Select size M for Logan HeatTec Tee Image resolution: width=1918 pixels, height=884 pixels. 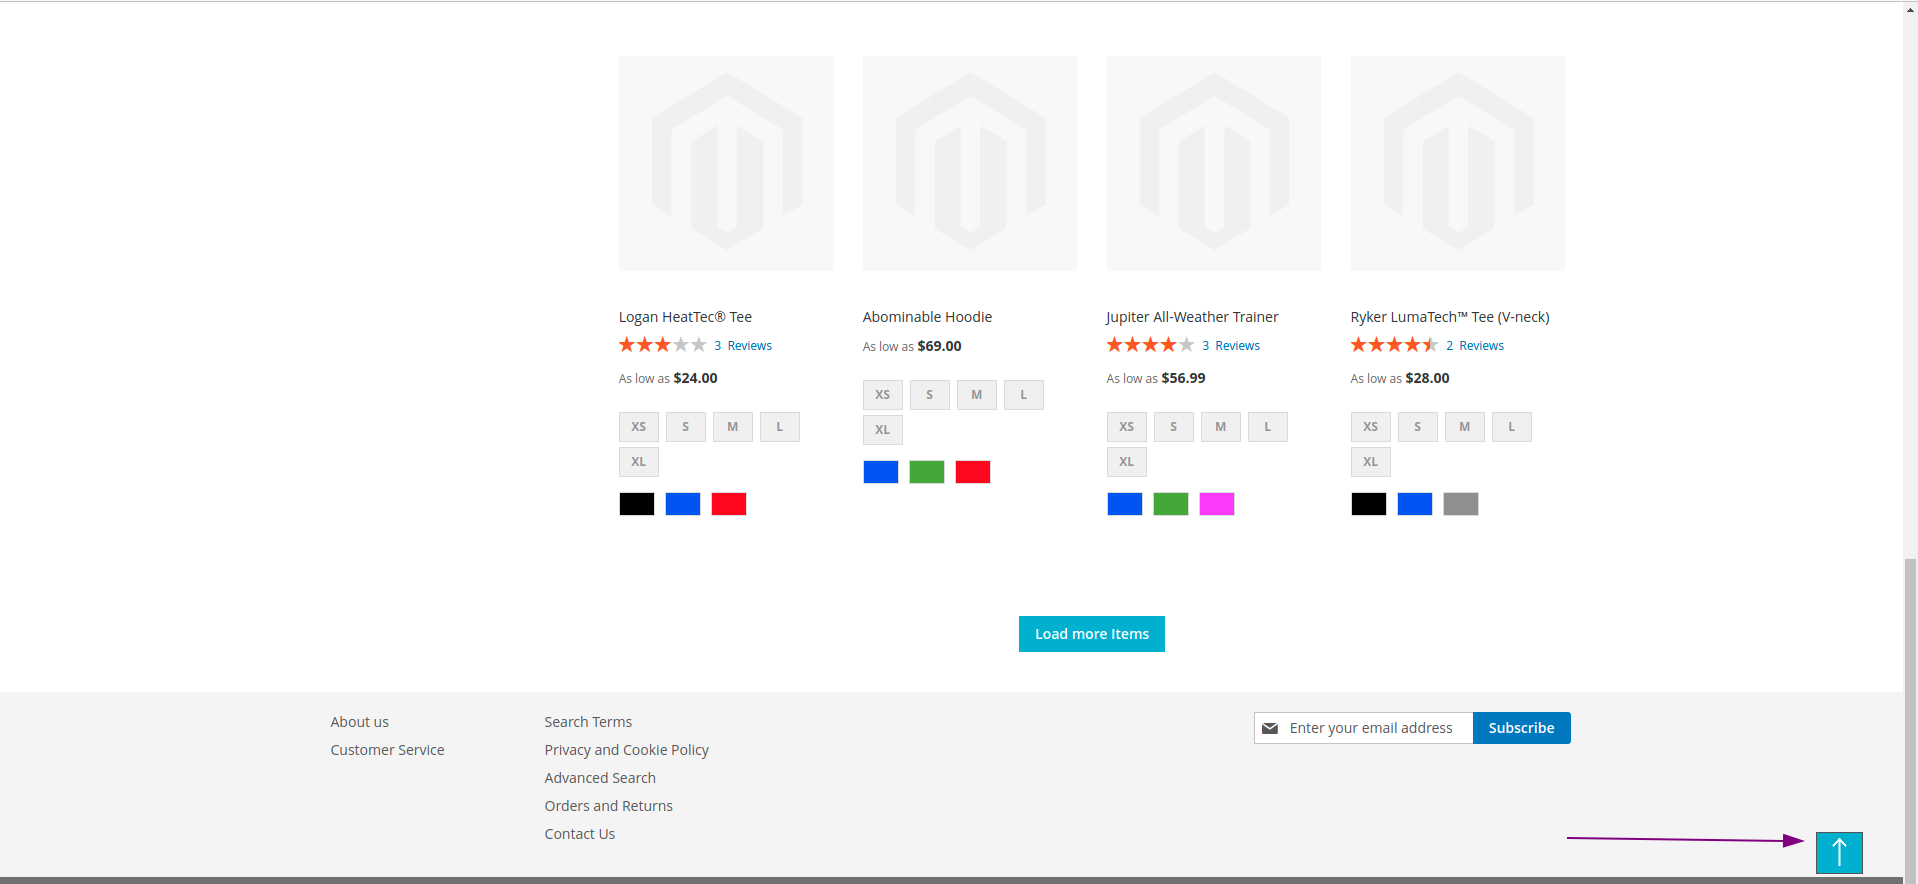point(733,427)
